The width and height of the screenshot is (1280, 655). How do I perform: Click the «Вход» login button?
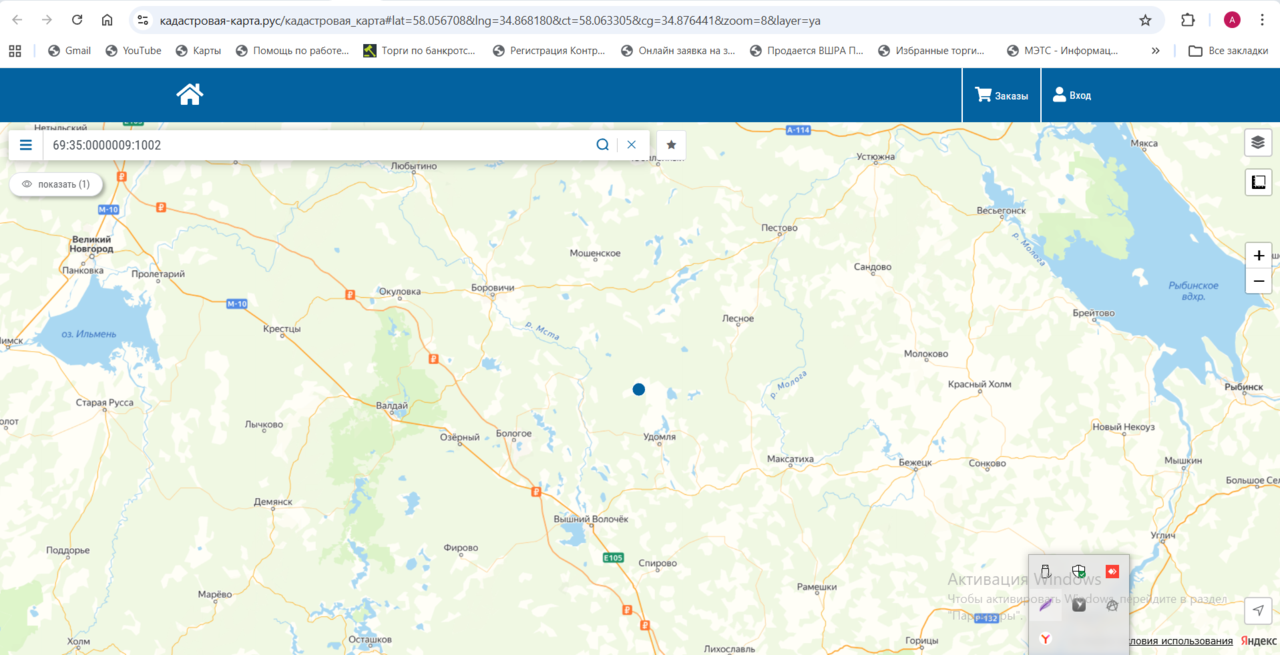[1069, 94]
